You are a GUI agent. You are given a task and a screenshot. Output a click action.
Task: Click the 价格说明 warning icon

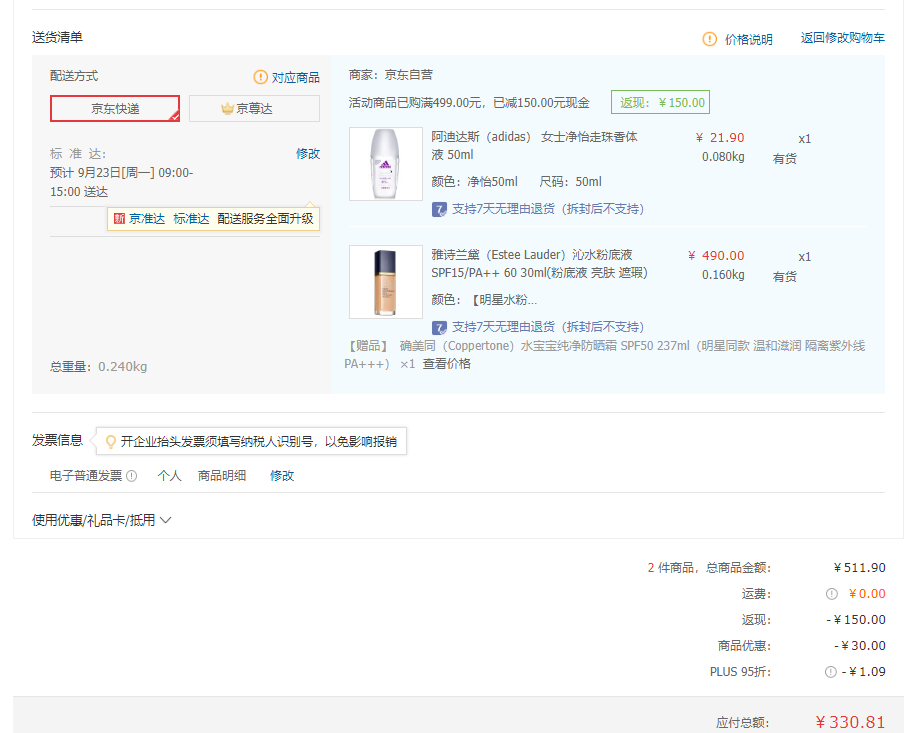coord(709,39)
